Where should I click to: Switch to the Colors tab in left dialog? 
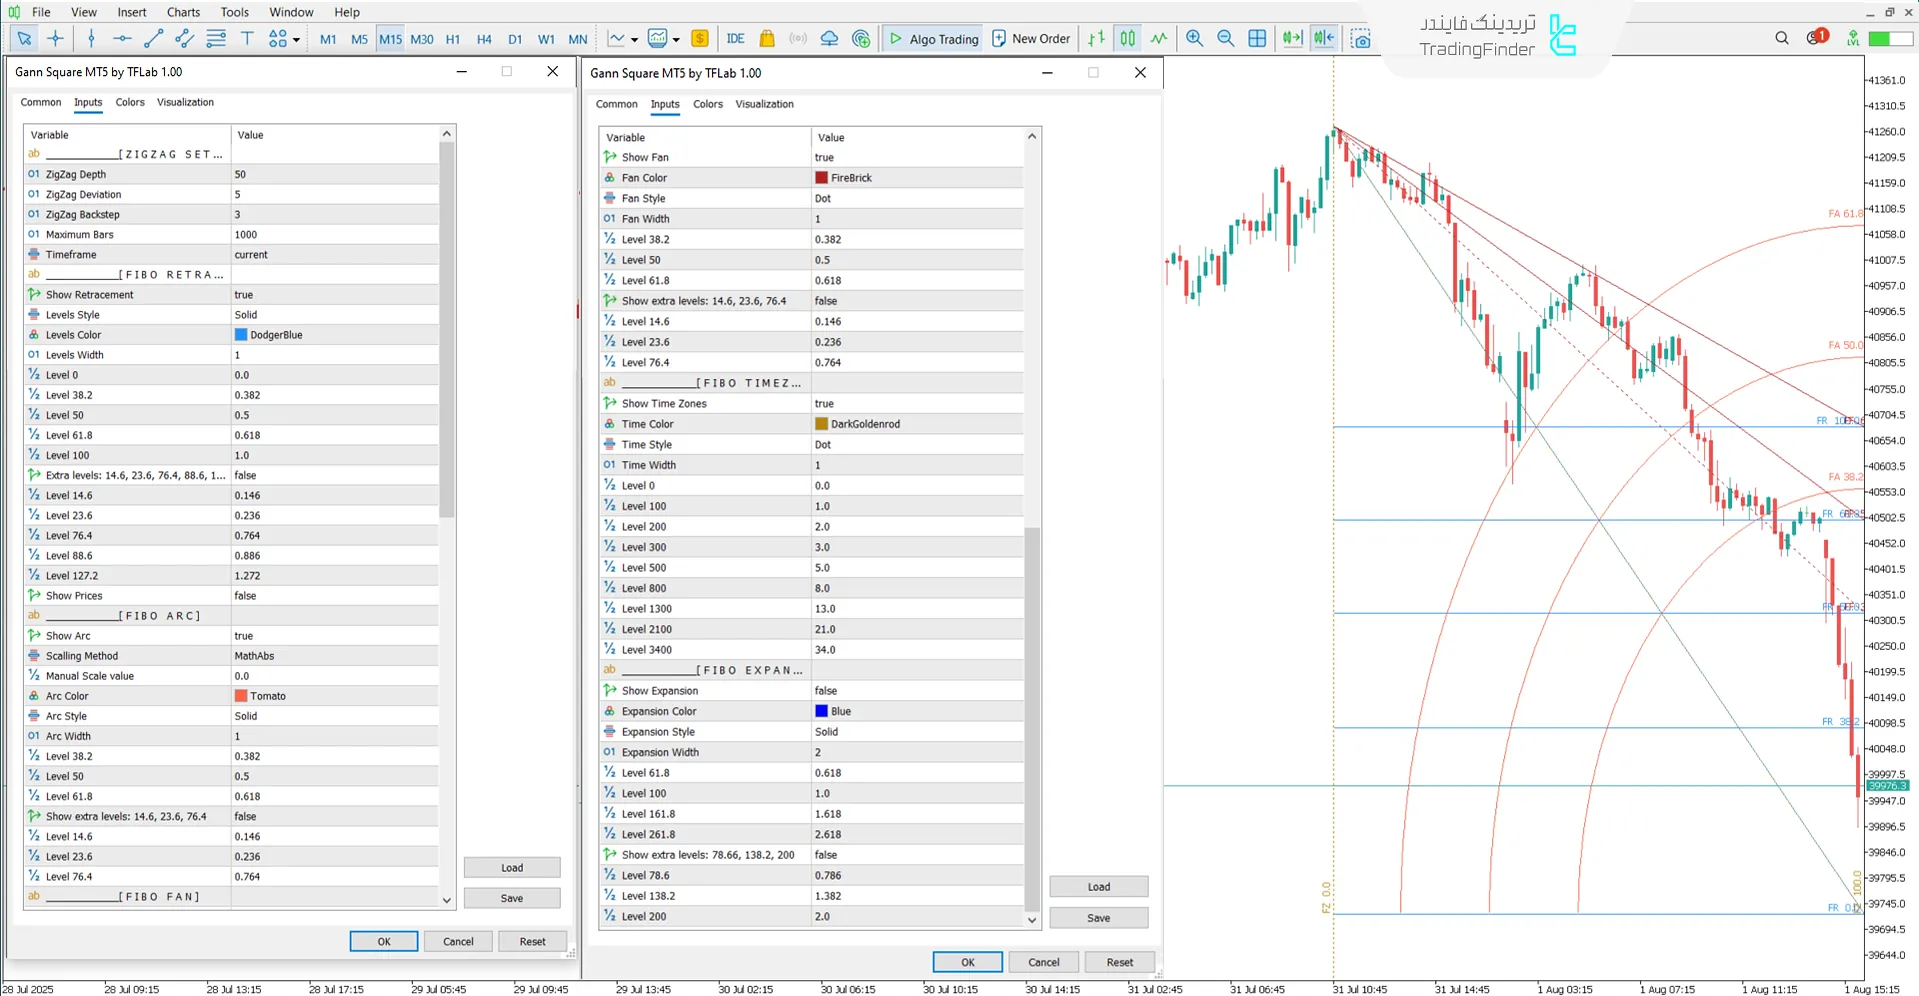129,102
